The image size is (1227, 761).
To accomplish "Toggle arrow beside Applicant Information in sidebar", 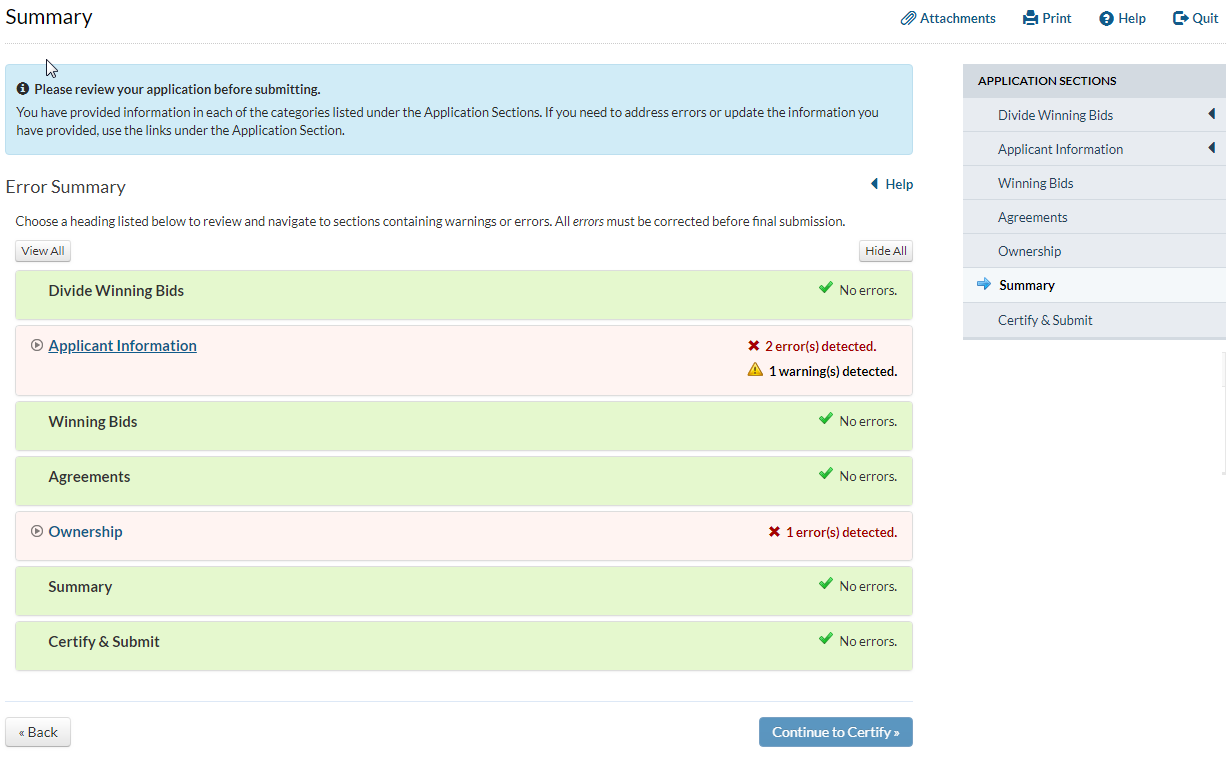I will 1212,148.
